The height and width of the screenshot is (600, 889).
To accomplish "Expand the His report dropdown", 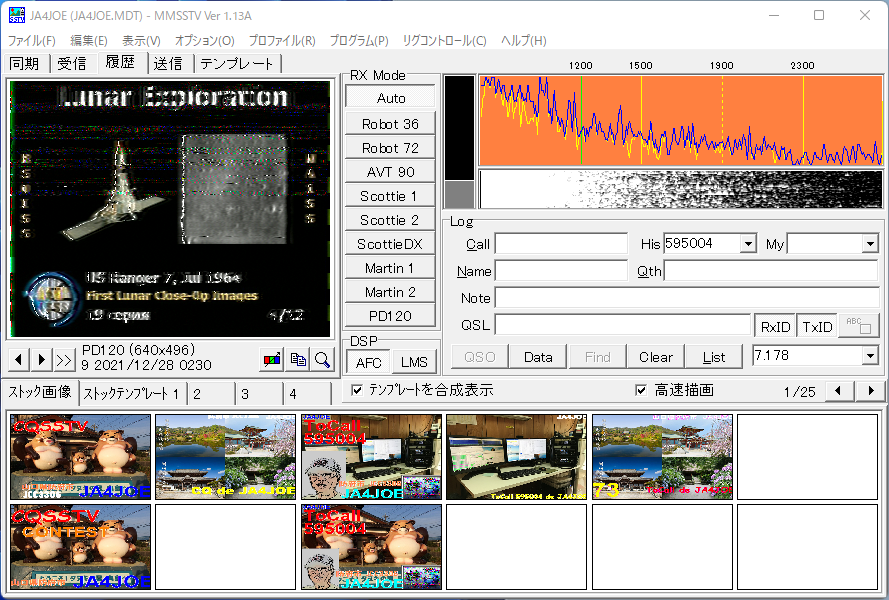I will (x=748, y=244).
